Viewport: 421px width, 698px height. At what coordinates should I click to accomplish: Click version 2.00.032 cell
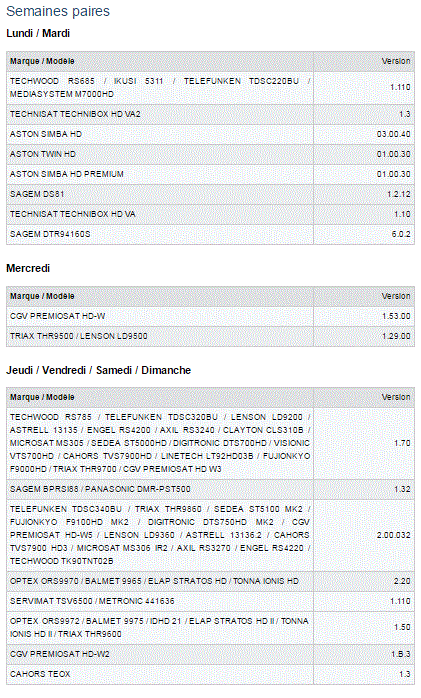[364, 535]
